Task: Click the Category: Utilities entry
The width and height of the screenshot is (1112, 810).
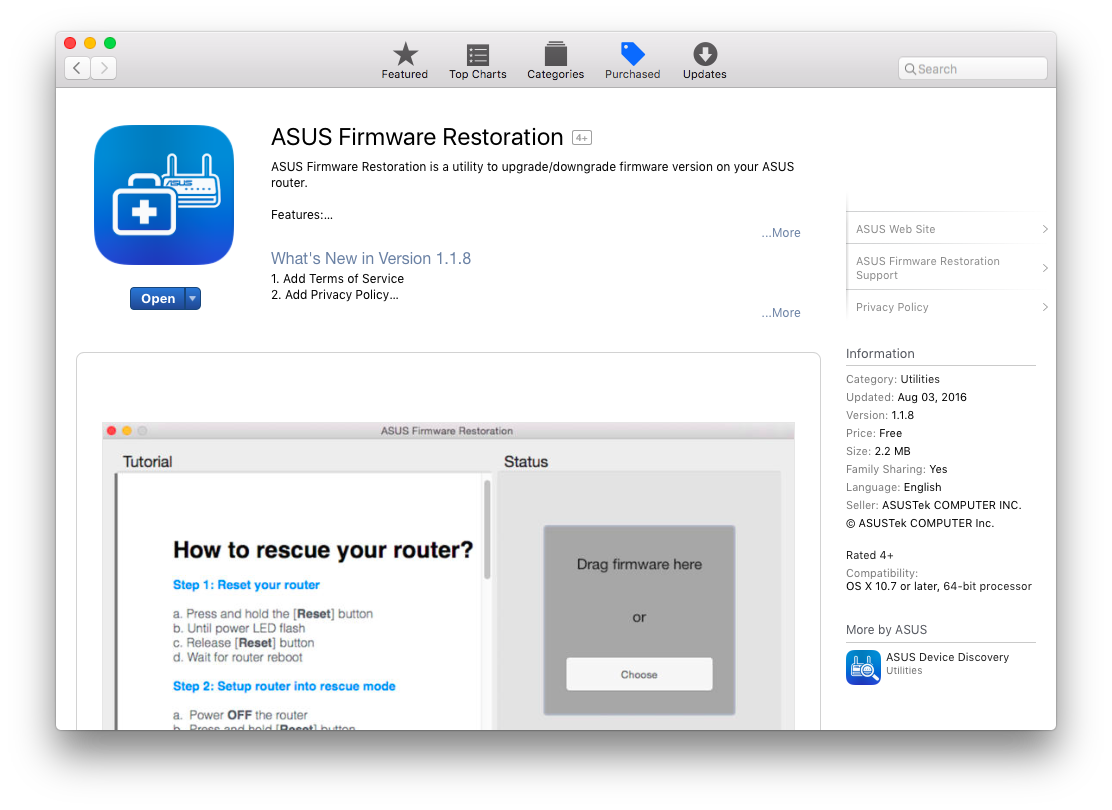Action: (x=892, y=379)
